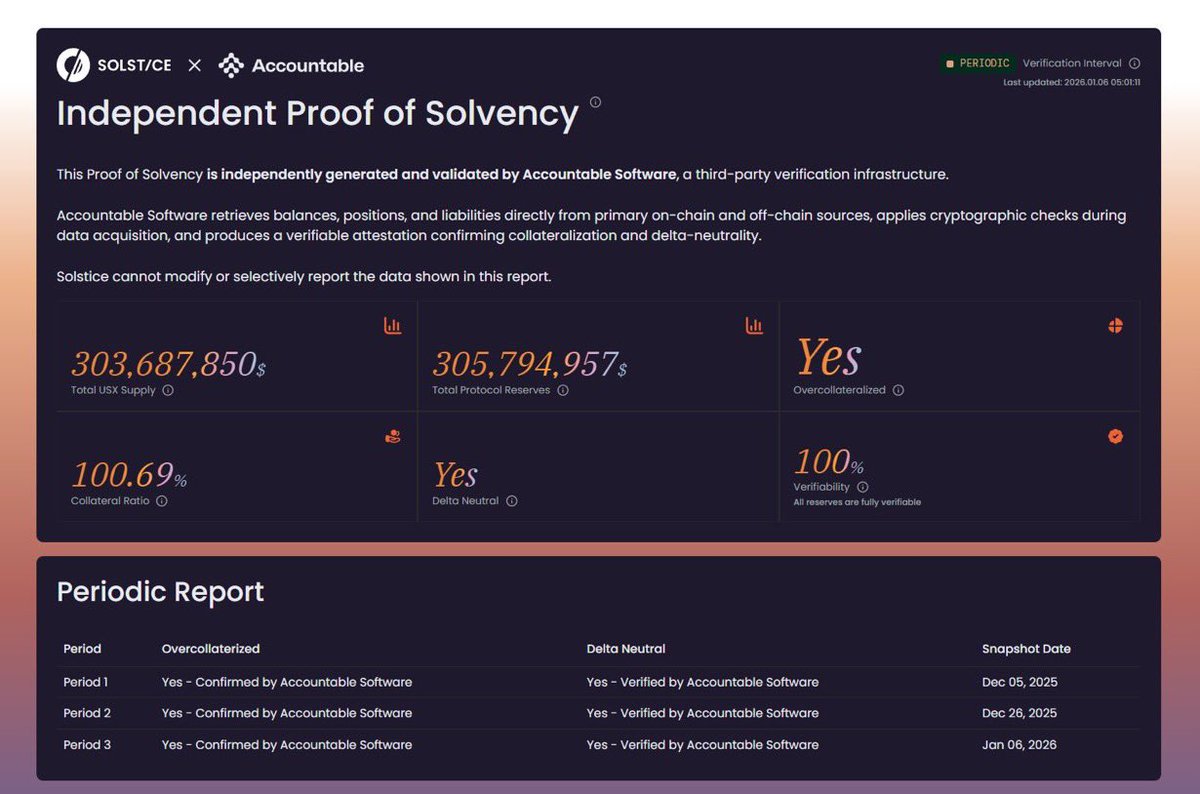Click the bar chart icon in Total USX Supply card

tap(393, 326)
